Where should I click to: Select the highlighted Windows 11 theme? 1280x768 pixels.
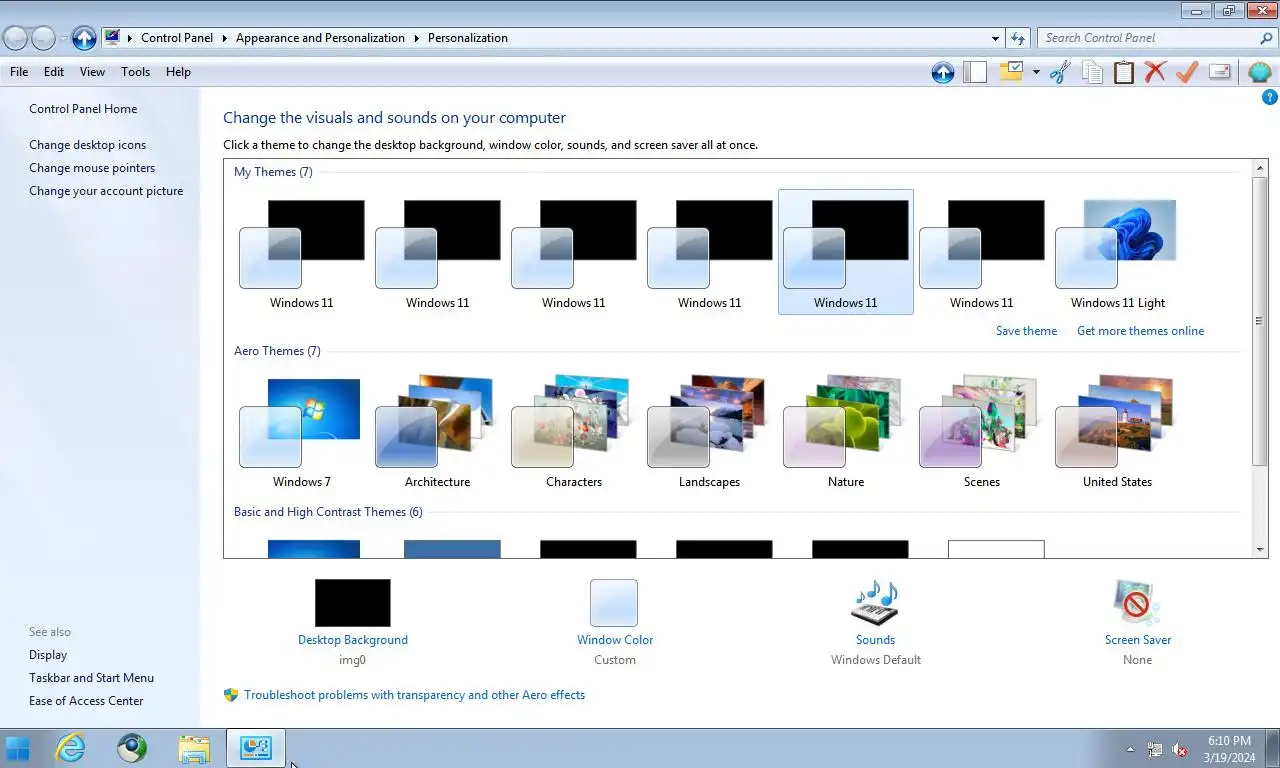click(846, 252)
